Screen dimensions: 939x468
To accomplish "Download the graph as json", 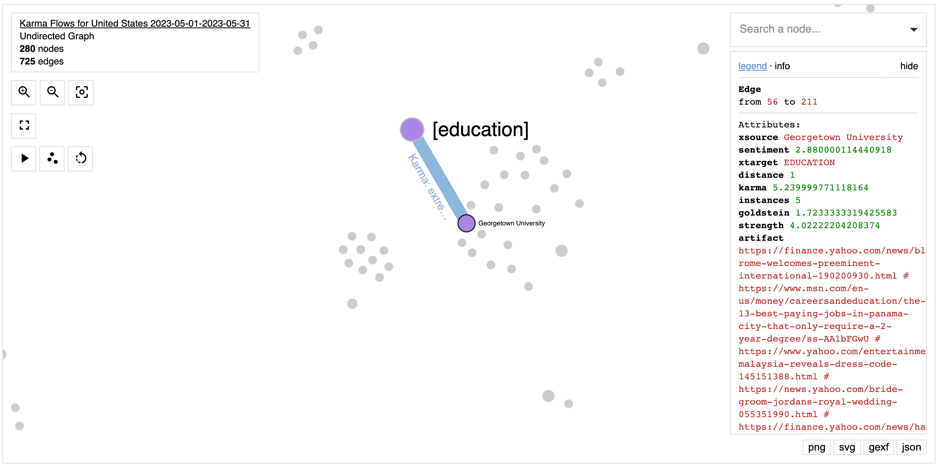I will coord(911,447).
